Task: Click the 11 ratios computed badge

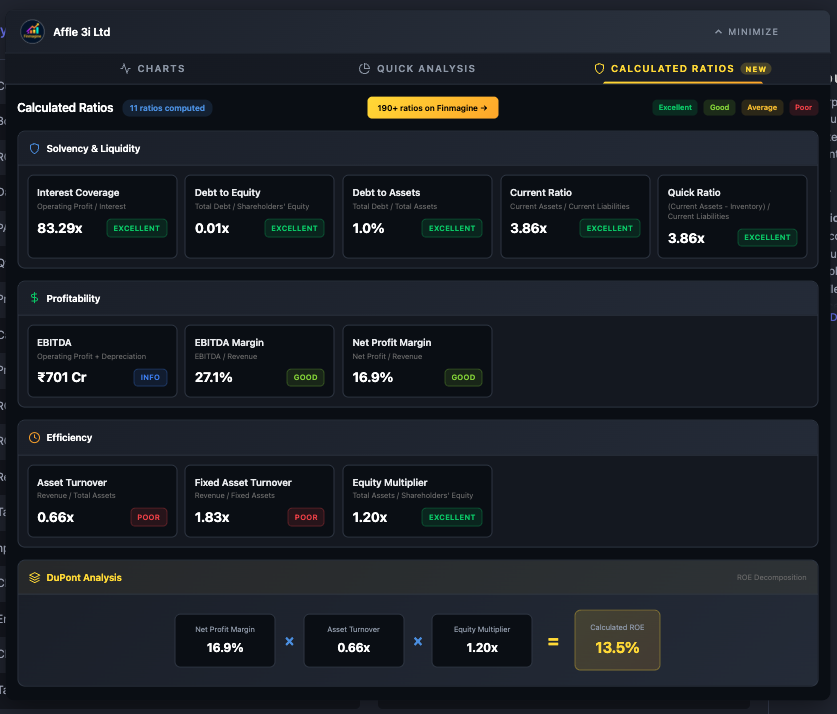Action: [x=167, y=107]
